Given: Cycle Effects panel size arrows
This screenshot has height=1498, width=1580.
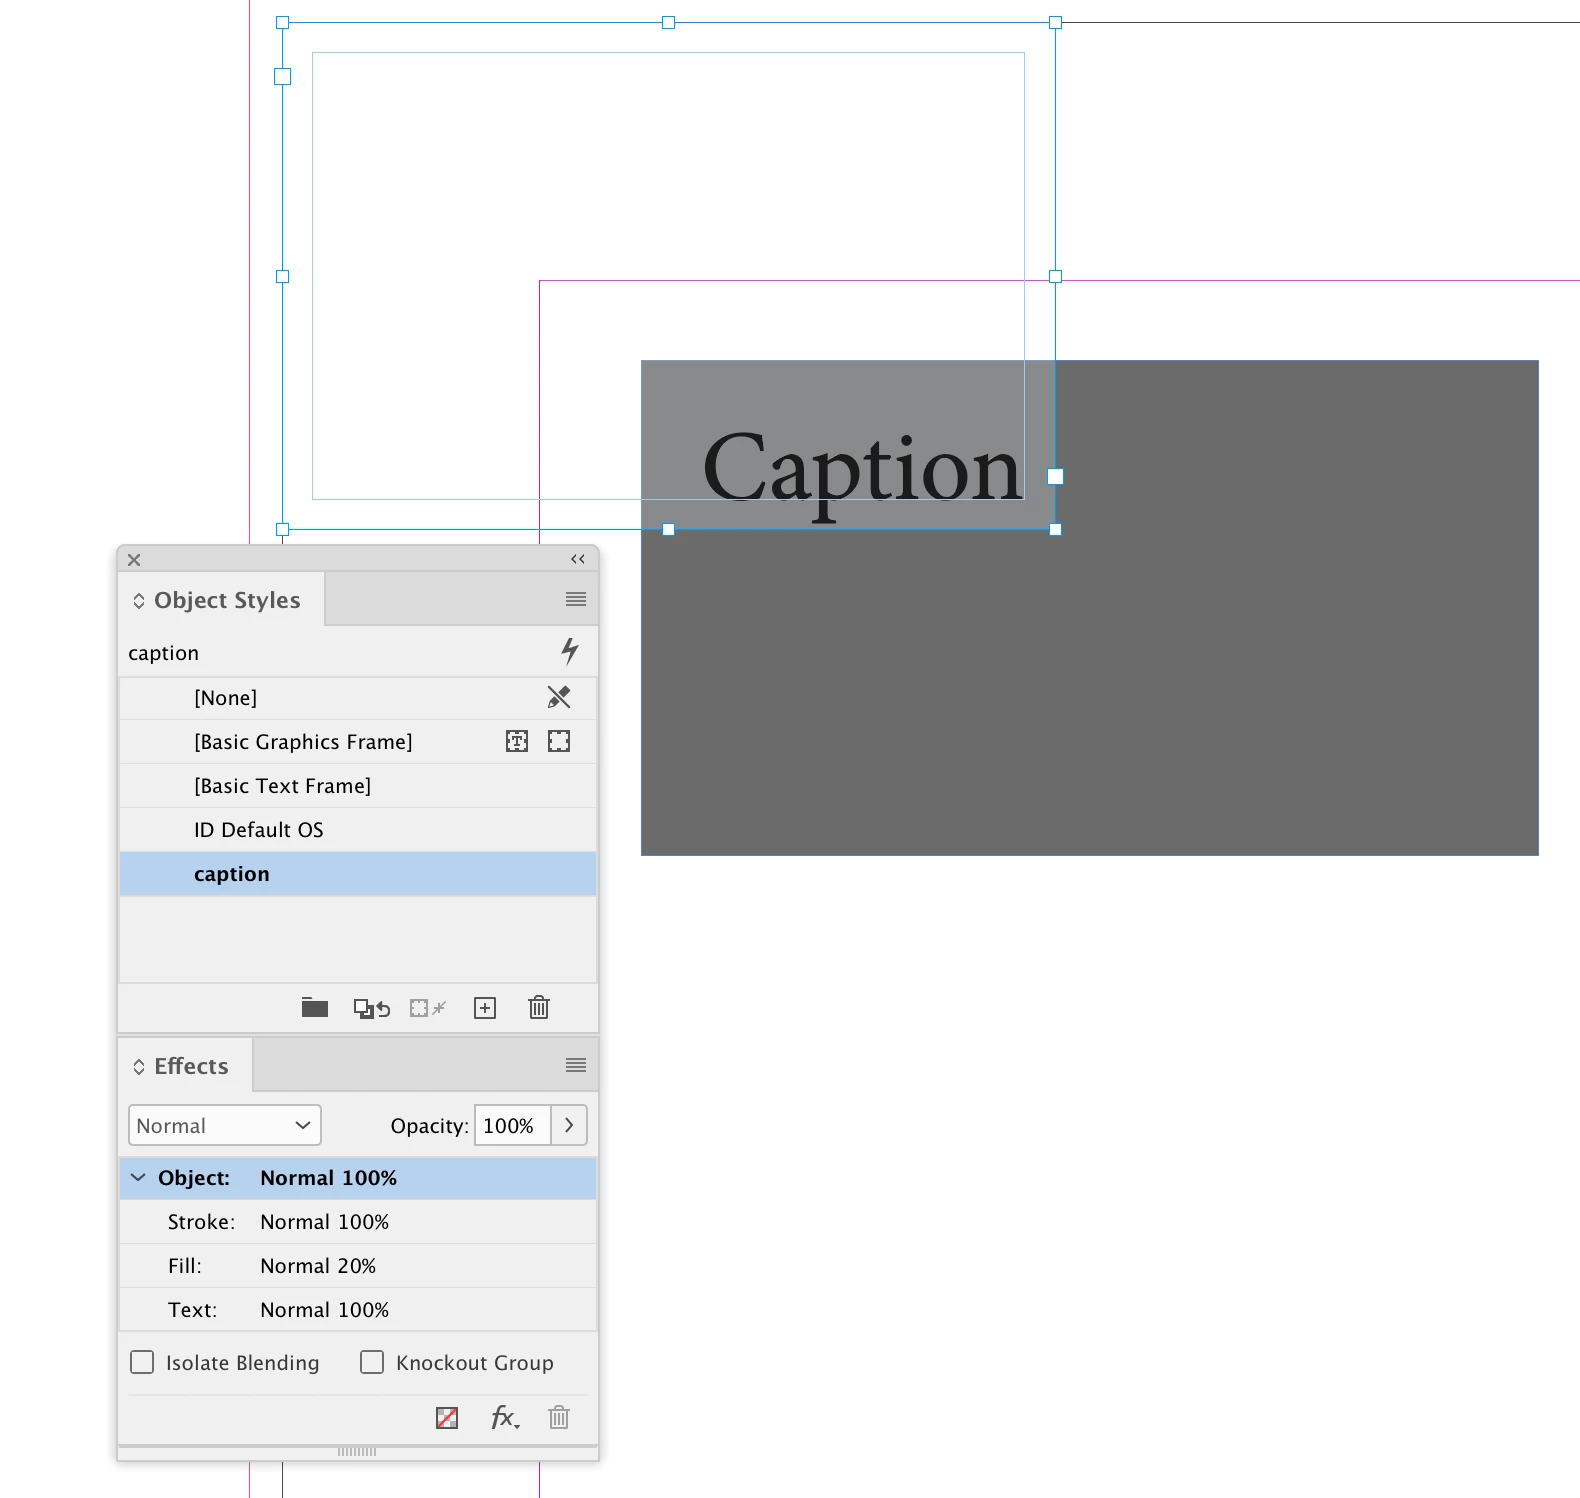Looking at the screenshot, I should pos(139,1067).
